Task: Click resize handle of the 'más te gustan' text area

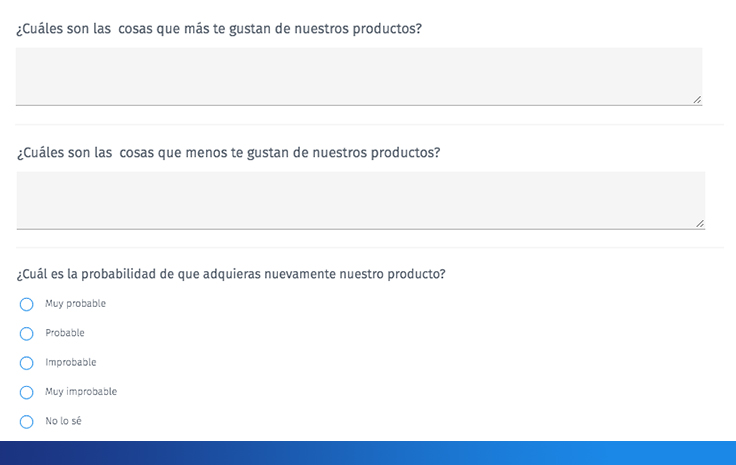Action: coord(697,99)
